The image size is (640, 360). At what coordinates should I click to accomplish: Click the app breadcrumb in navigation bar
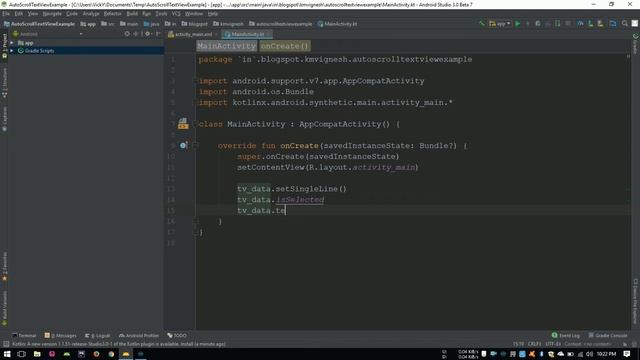click(88, 24)
